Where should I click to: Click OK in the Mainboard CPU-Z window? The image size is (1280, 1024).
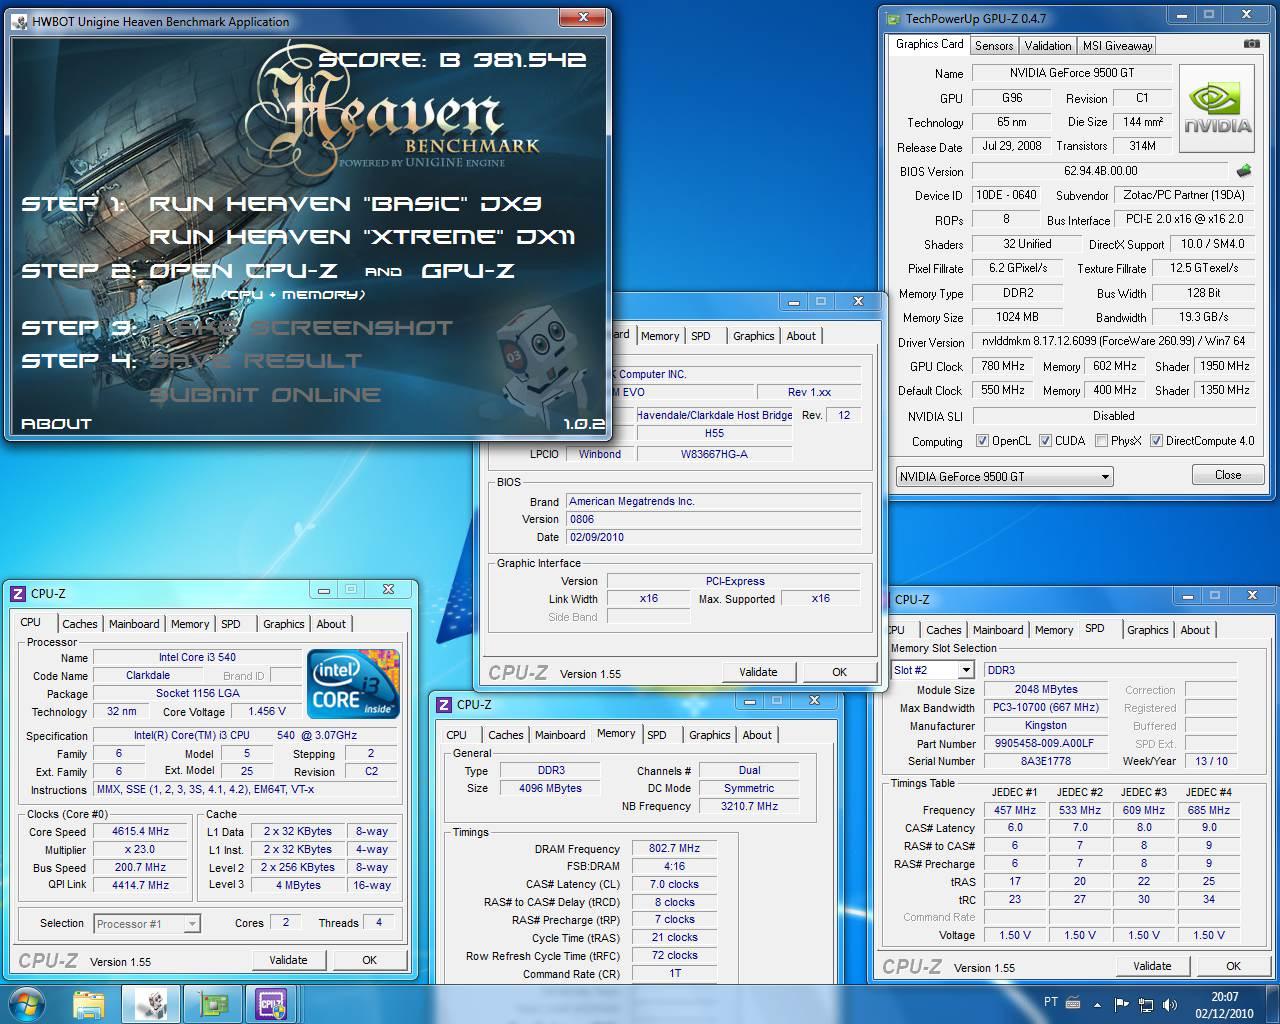coord(839,672)
